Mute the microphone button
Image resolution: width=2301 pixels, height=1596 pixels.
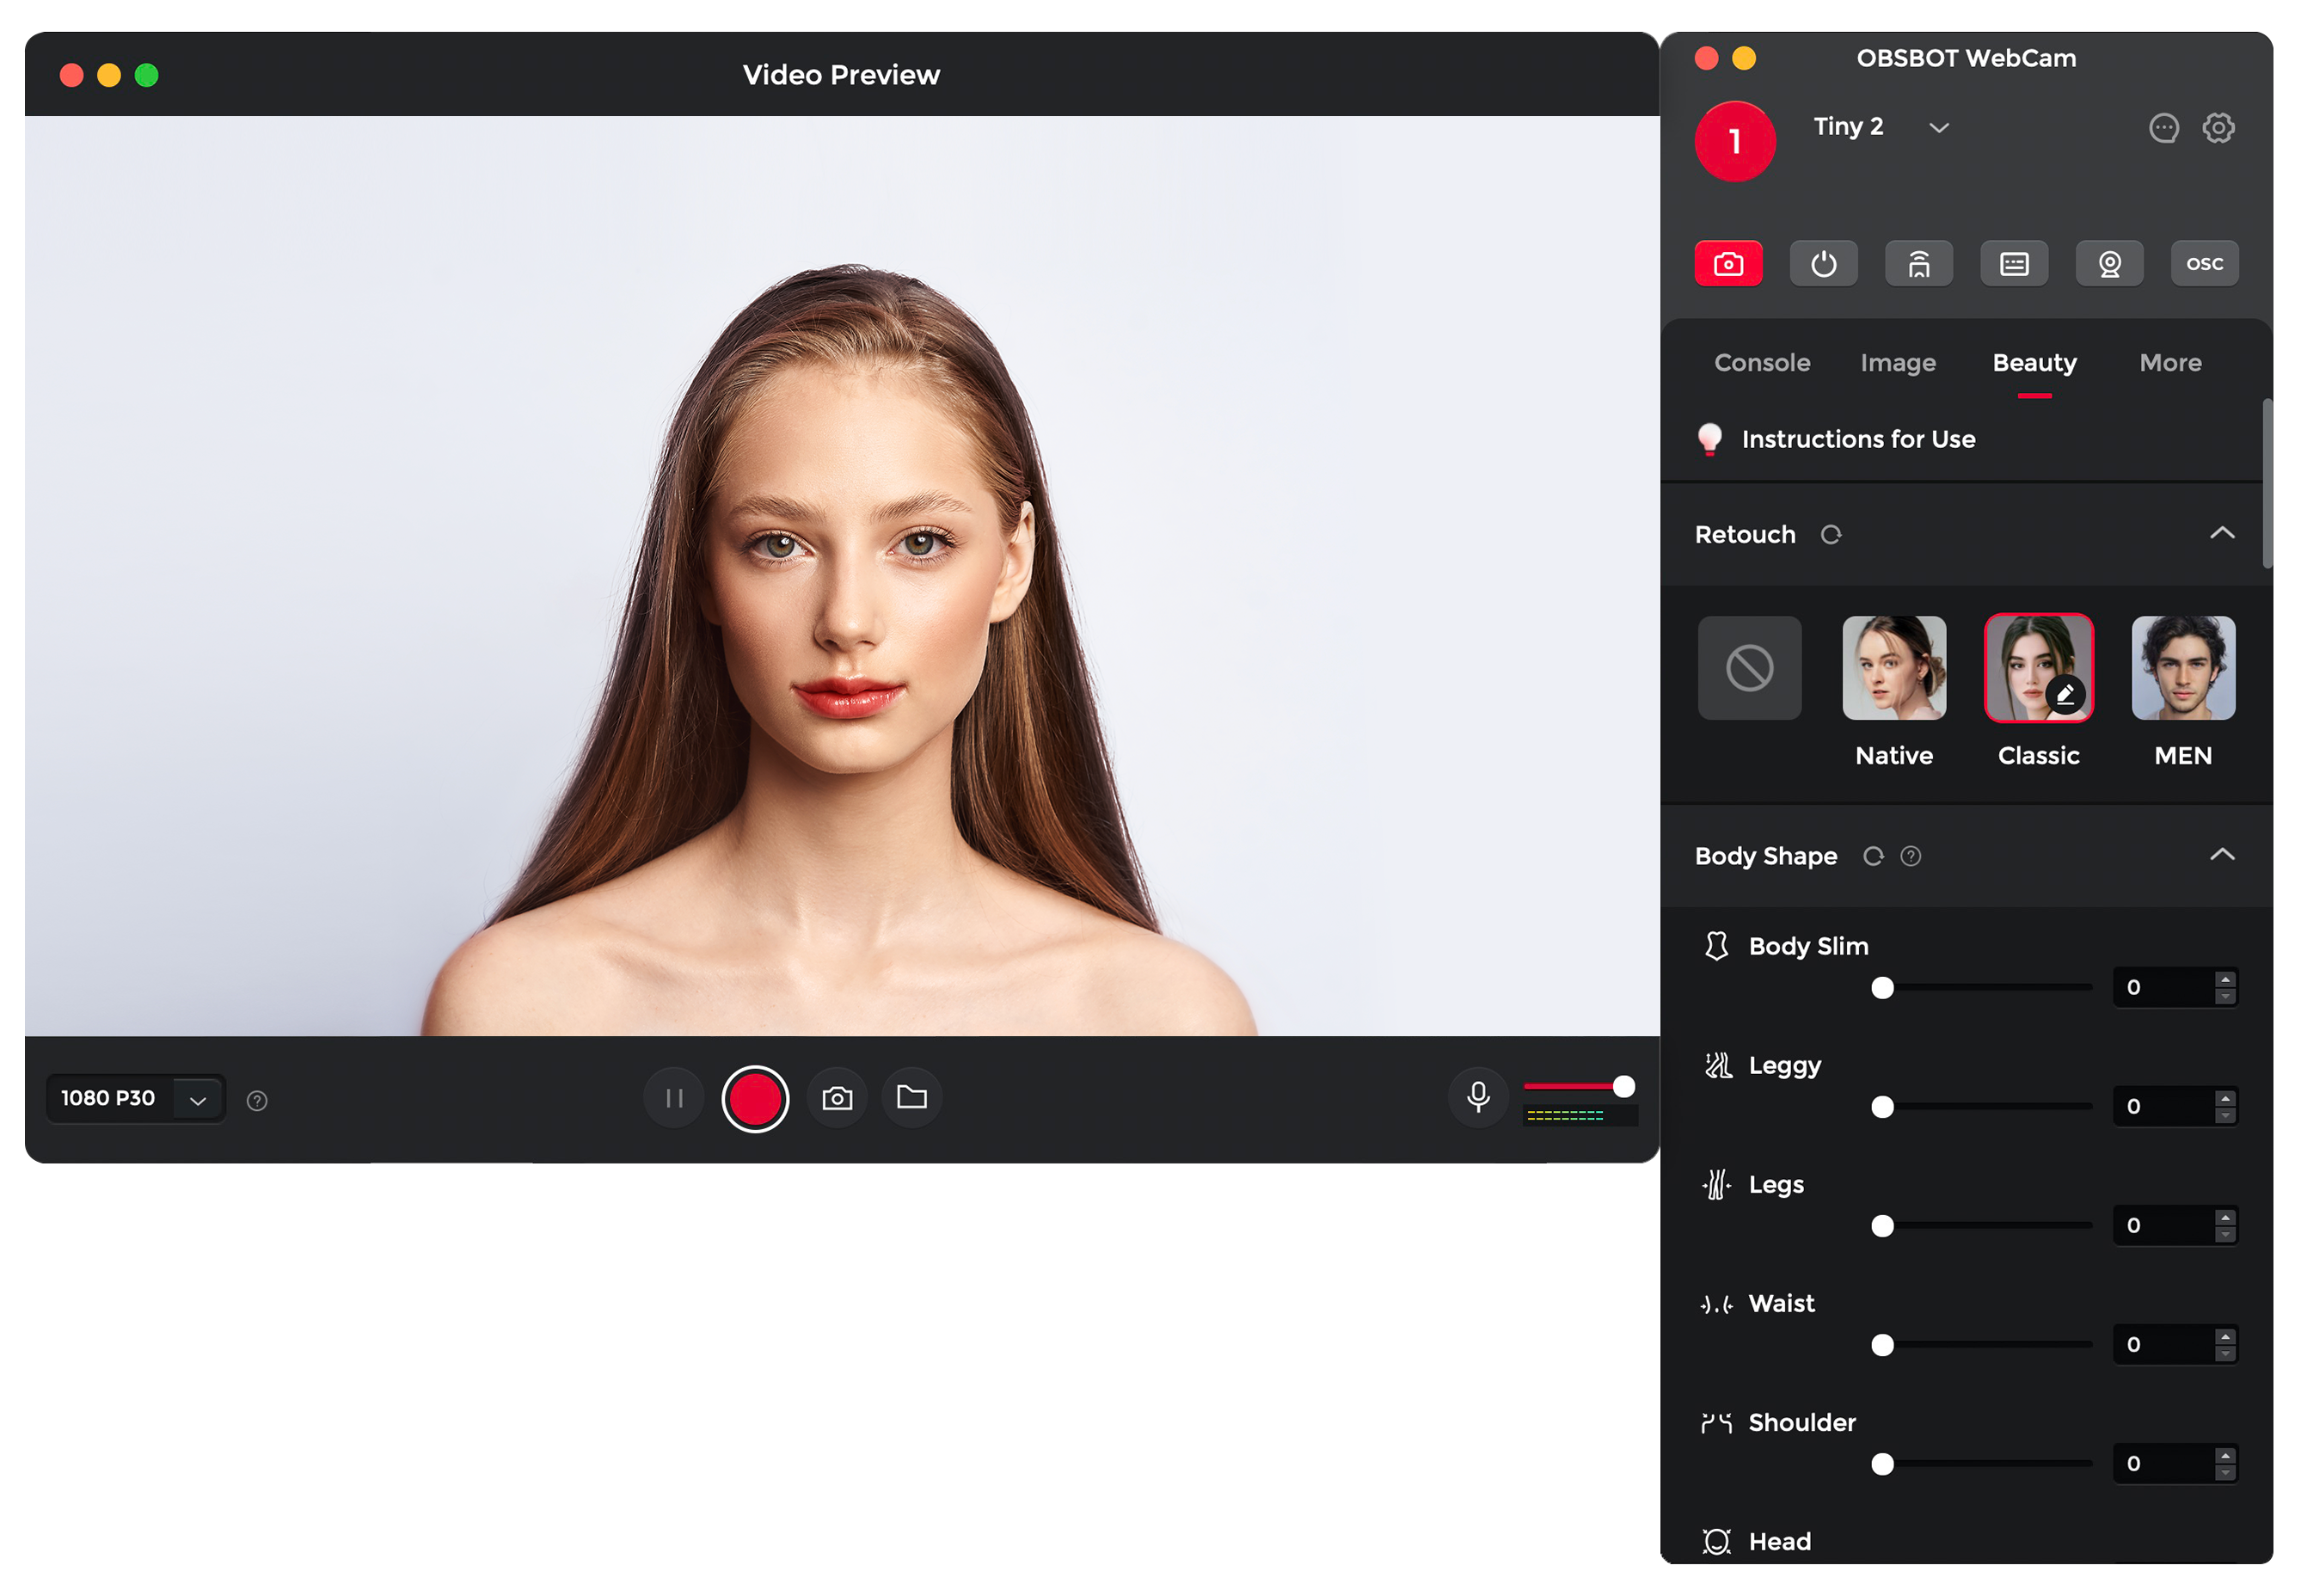click(1477, 1097)
